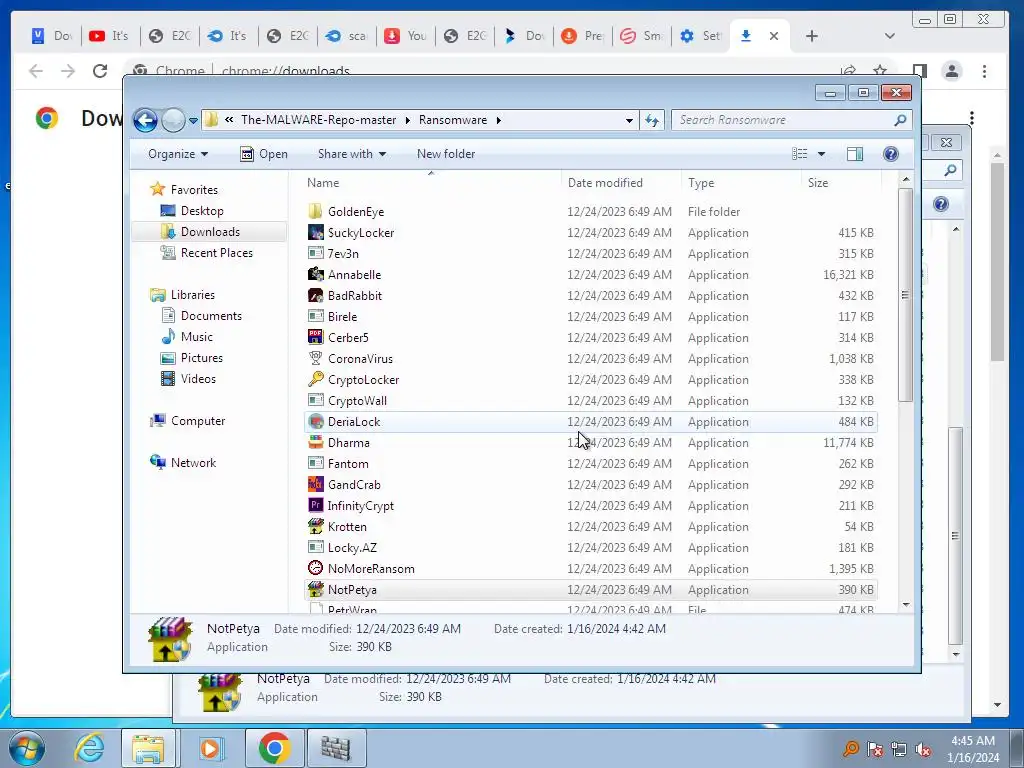Select Libraries in the navigation pane
This screenshot has height=768, width=1024.
click(193, 295)
